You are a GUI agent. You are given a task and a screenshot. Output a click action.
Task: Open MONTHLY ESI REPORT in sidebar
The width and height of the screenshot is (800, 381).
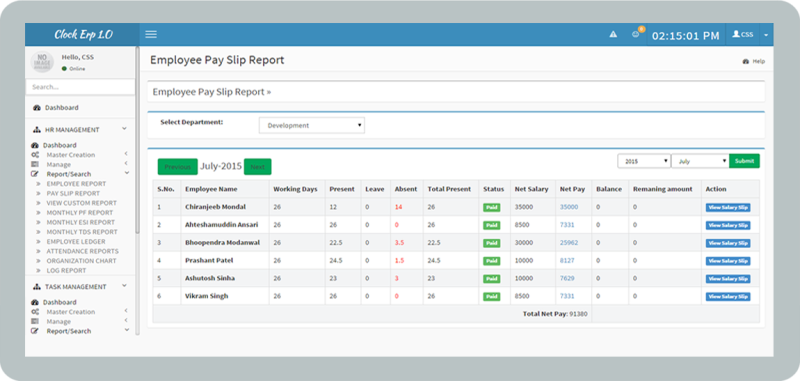(x=81, y=222)
